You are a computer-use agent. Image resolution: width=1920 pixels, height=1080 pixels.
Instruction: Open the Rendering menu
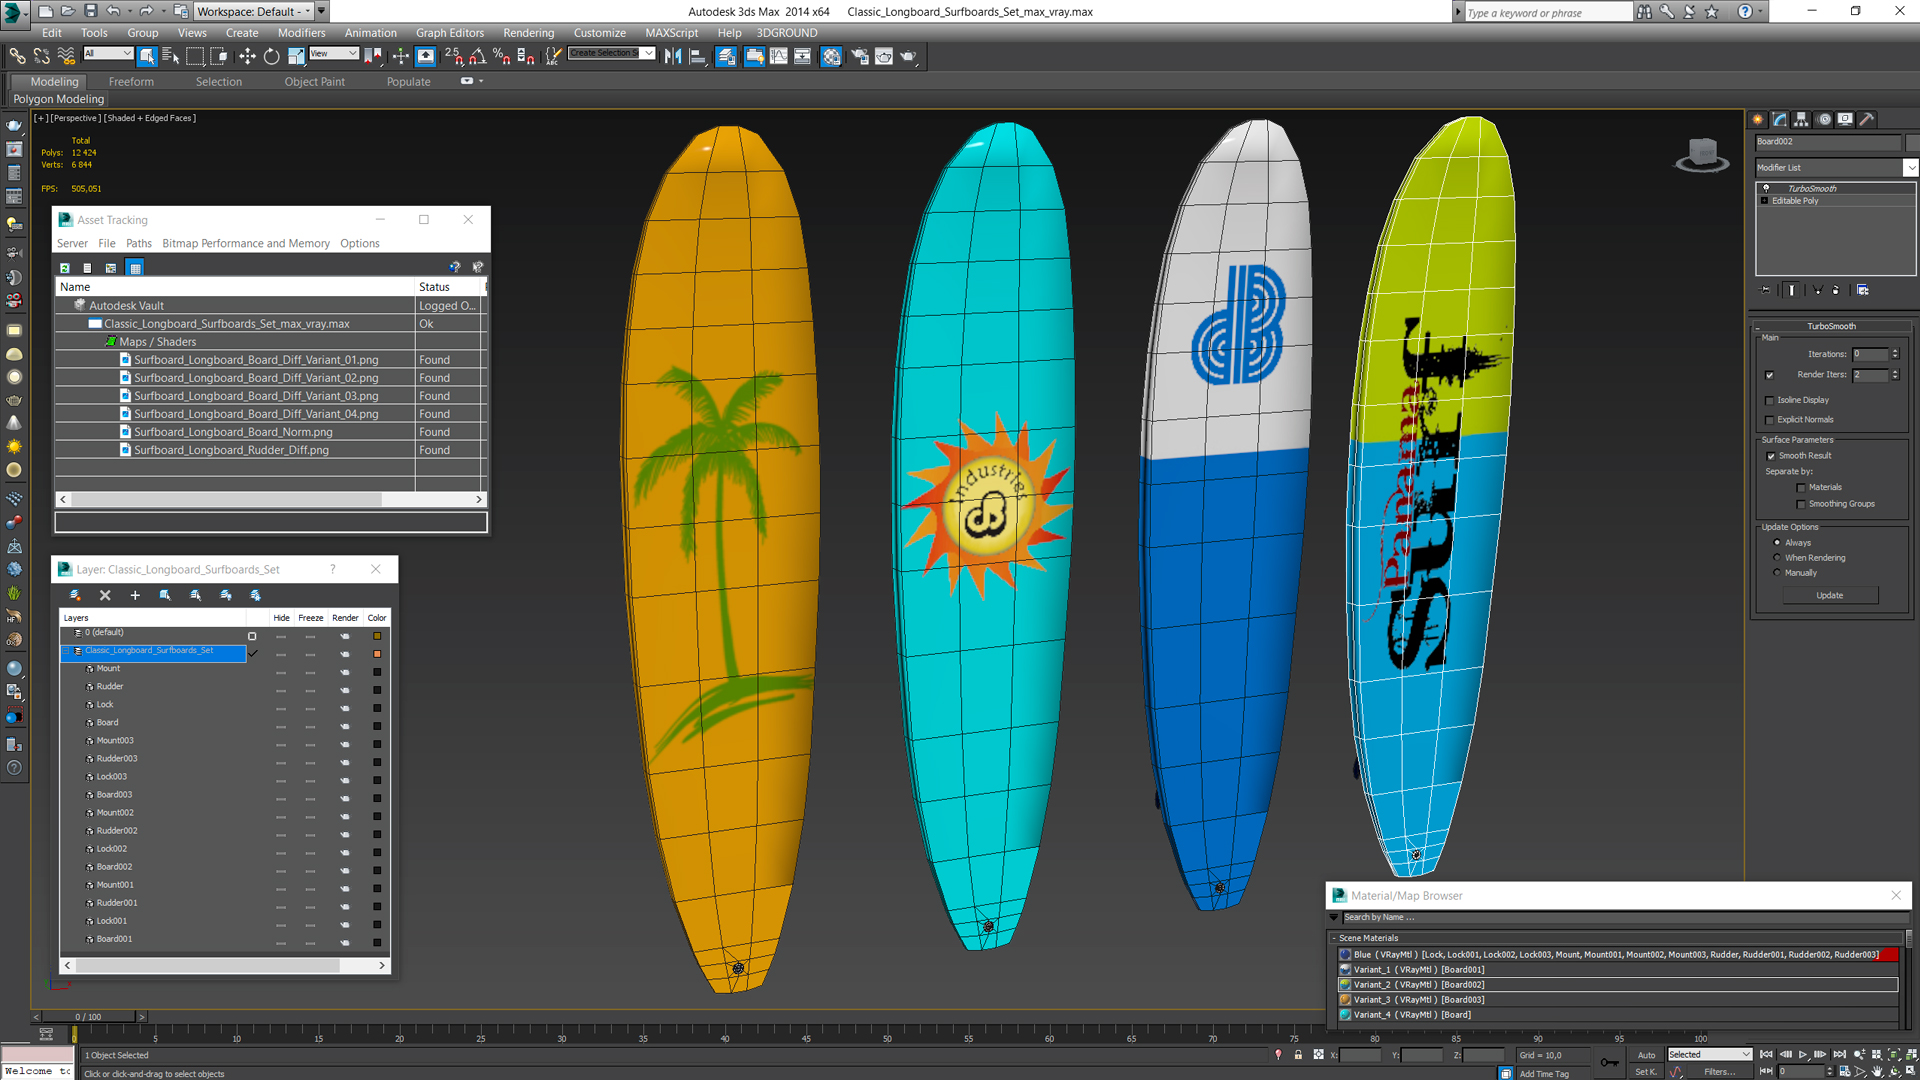pos(528,33)
